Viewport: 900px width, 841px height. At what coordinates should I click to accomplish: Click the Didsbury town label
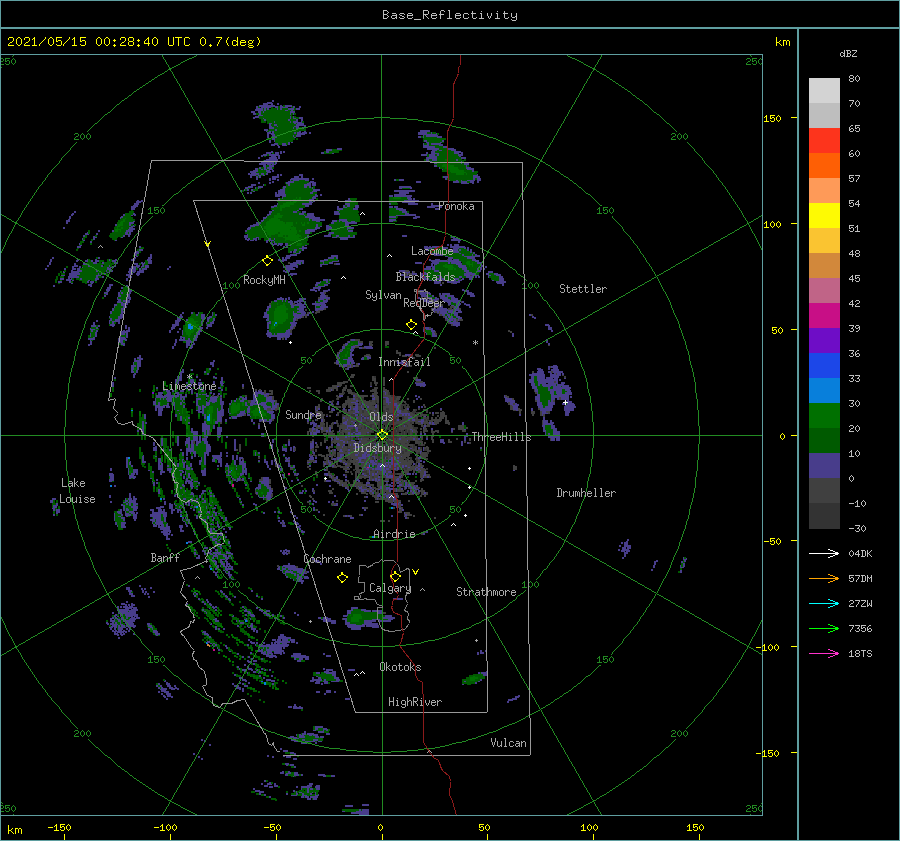pyautogui.click(x=377, y=448)
